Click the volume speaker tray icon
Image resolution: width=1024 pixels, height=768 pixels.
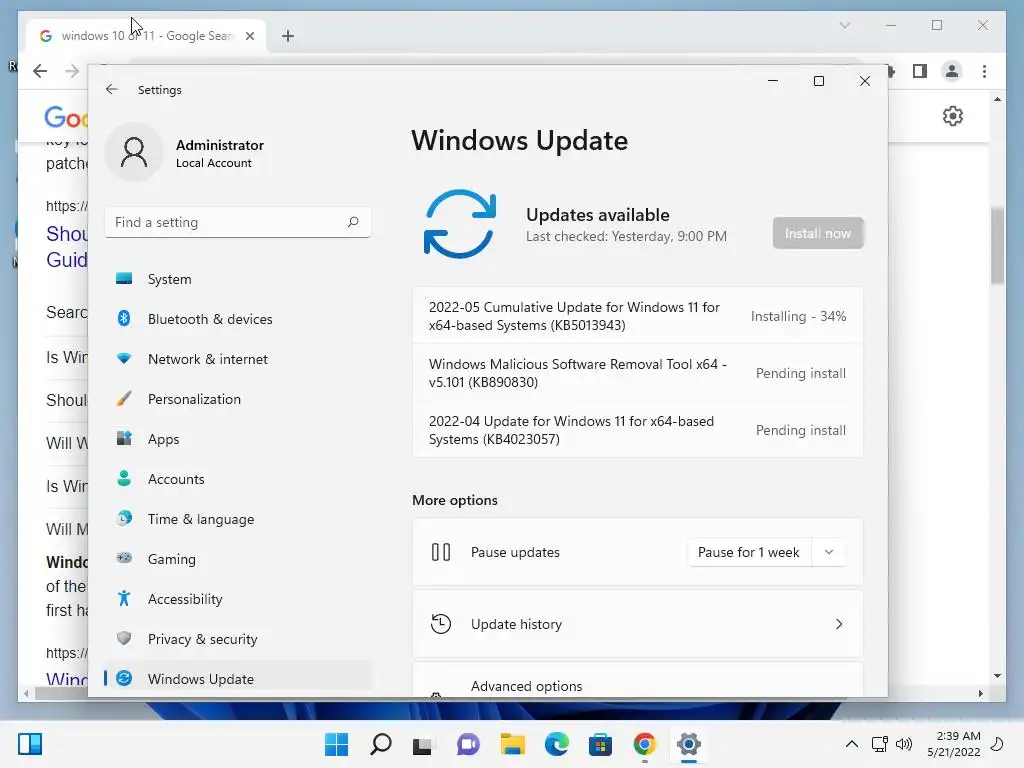pyautogui.click(x=904, y=744)
